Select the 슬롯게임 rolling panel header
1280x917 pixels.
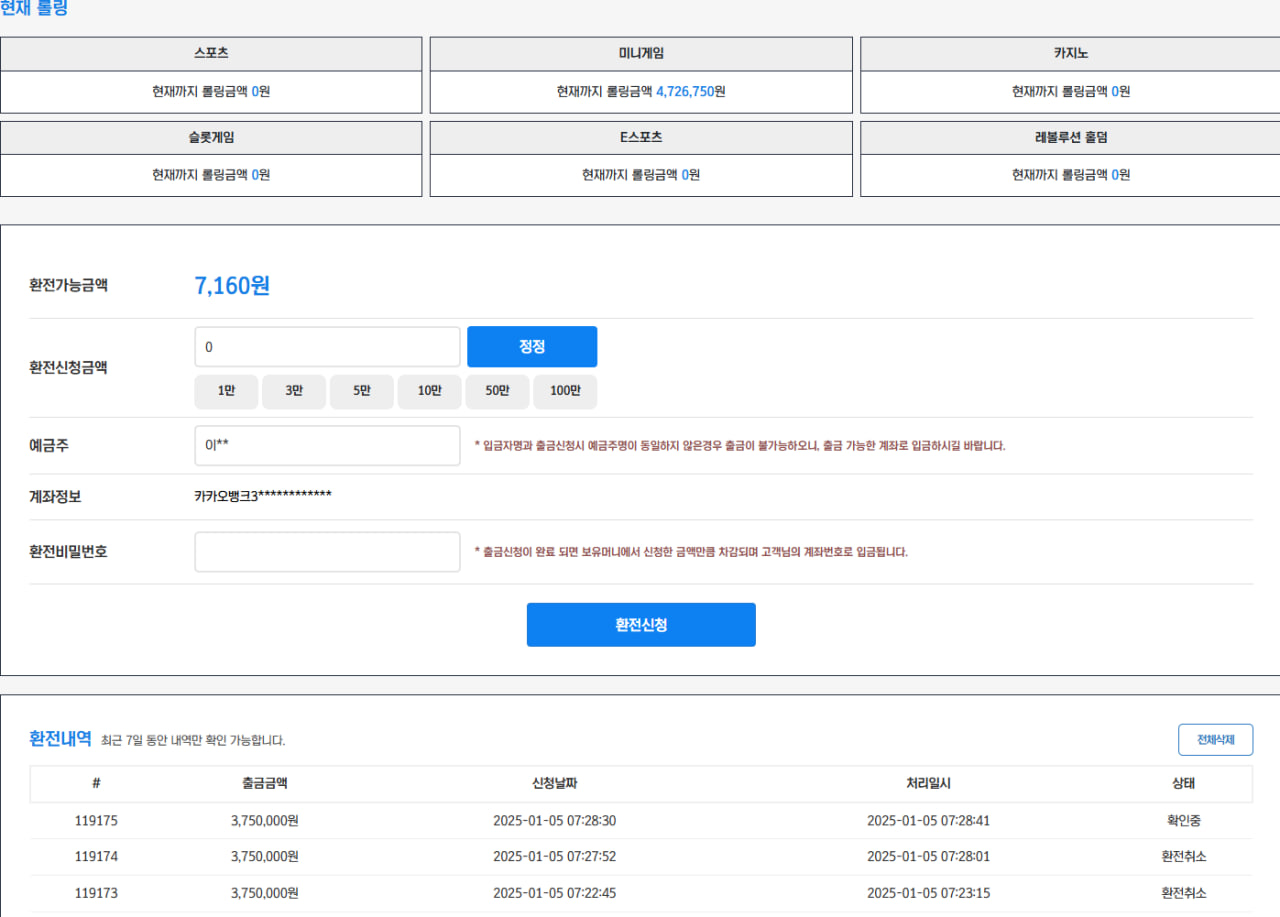pyautogui.click(x=211, y=138)
